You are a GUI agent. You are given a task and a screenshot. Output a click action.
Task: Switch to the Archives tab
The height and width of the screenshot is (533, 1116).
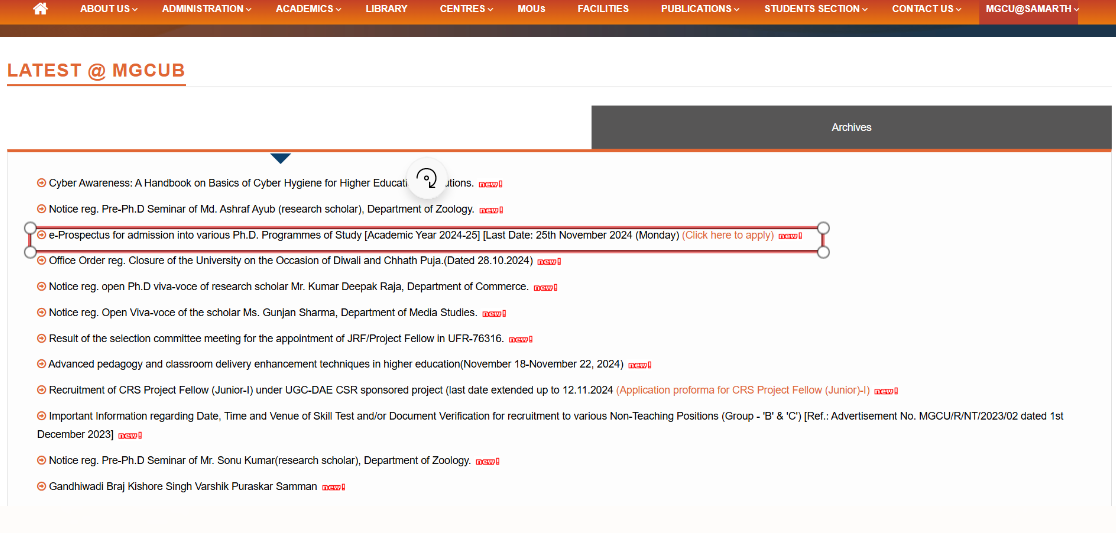[851, 127]
